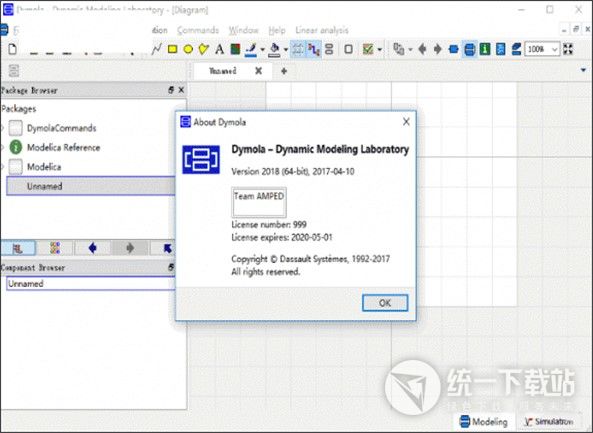
Task: Click the Fill style paint bucket icon
Action: click(275, 50)
